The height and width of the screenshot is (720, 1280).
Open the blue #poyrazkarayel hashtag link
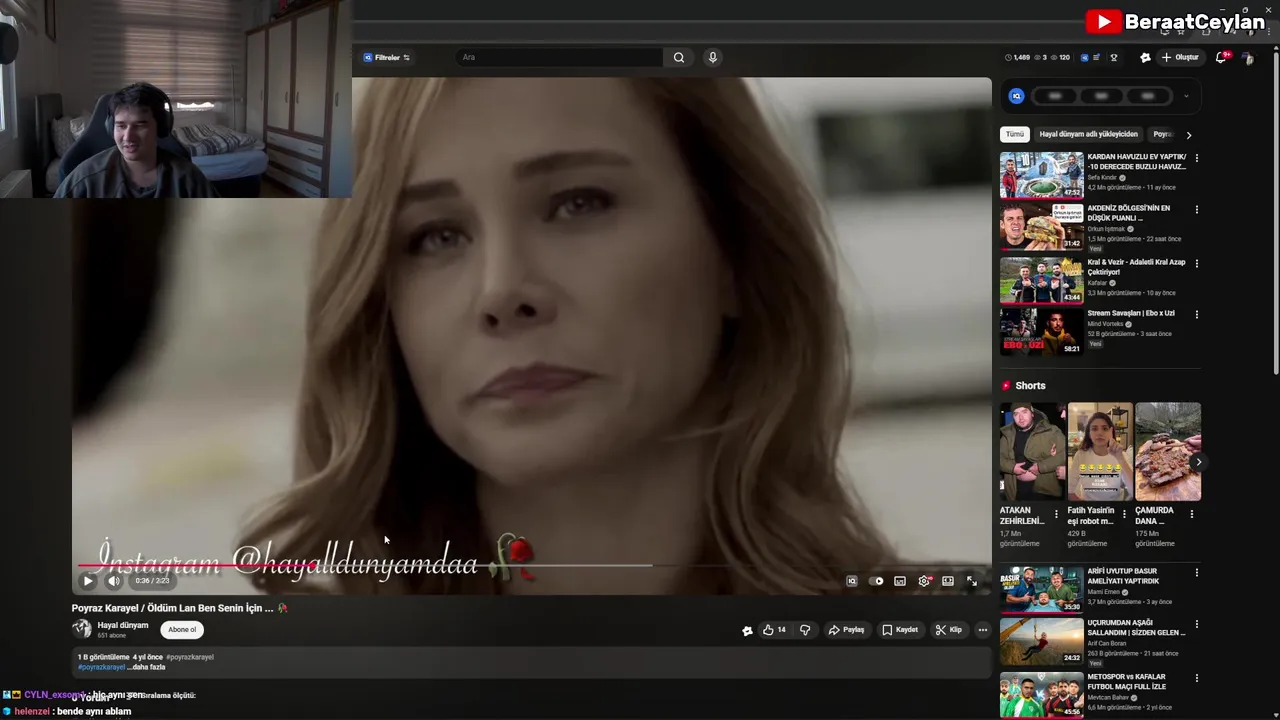pos(102,667)
